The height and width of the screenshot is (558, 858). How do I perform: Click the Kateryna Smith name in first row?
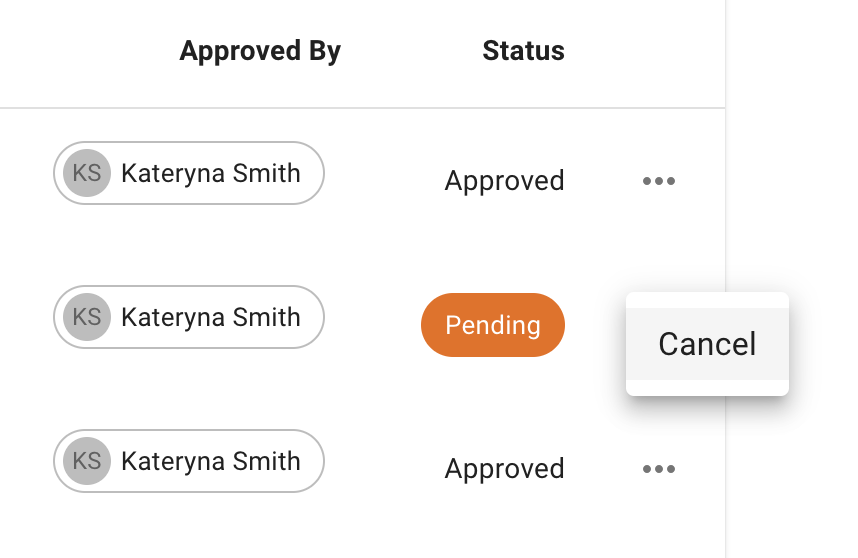[x=210, y=173]
